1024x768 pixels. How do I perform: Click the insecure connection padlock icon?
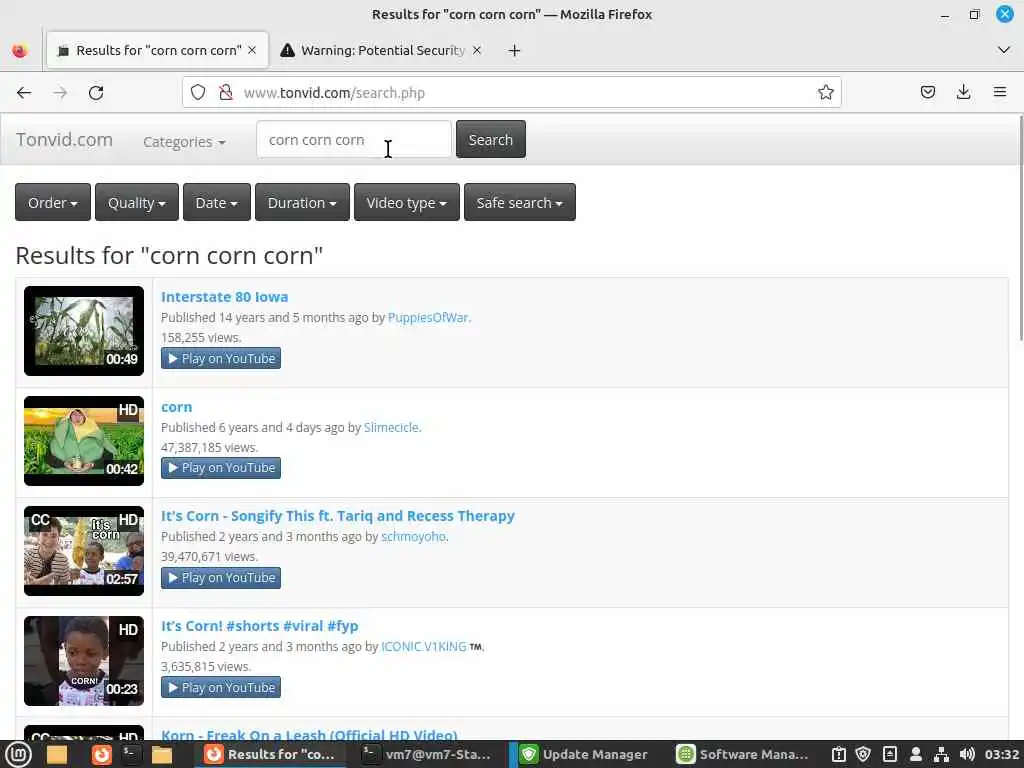[x=225, y=93]
